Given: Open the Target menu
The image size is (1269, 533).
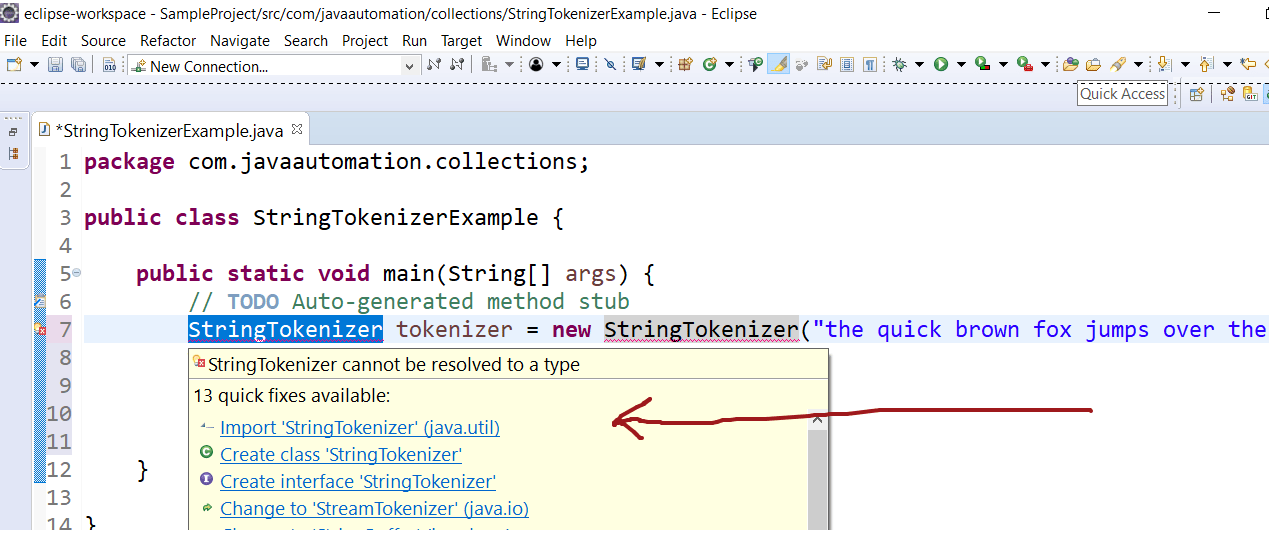Looking at the screenshot, I should 462,41.
